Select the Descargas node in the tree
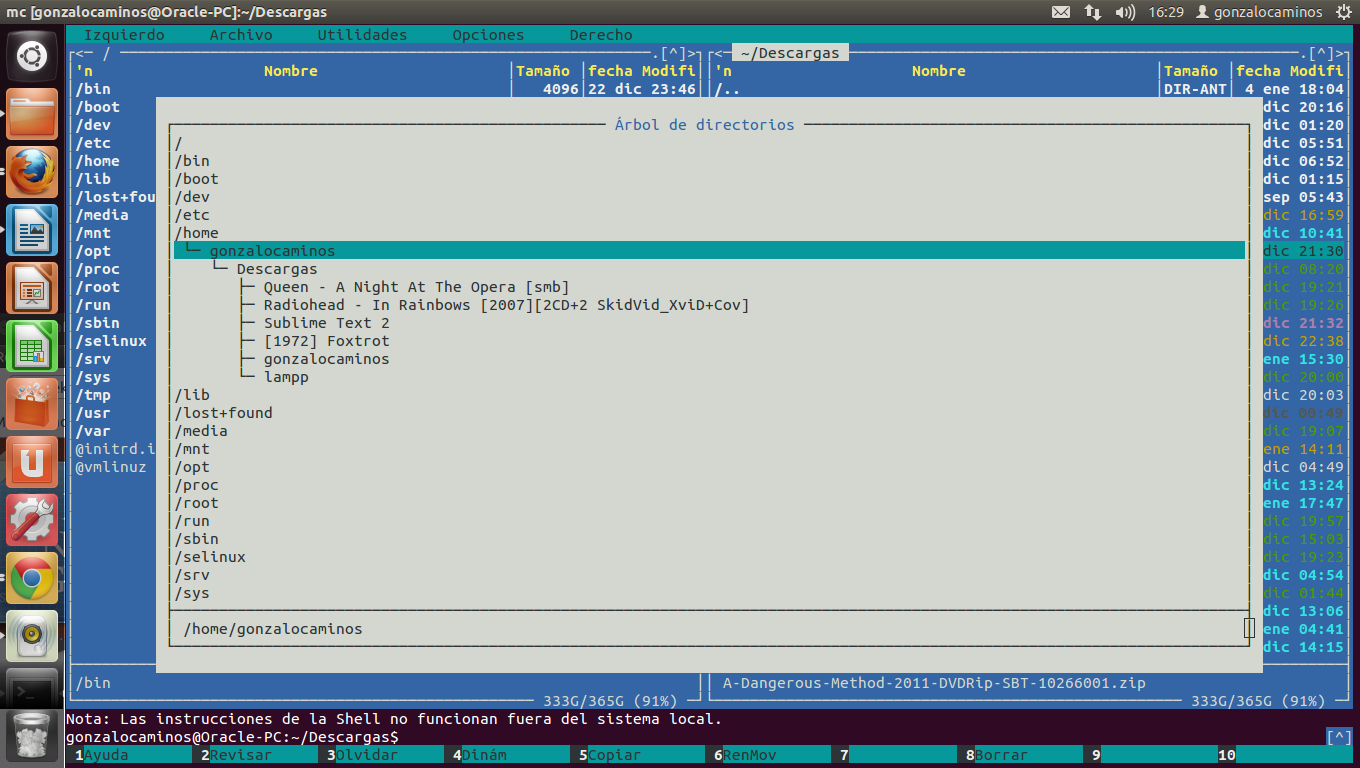Image resolution: width=1360 pixels, height=768 pixels. click(277, 269)
